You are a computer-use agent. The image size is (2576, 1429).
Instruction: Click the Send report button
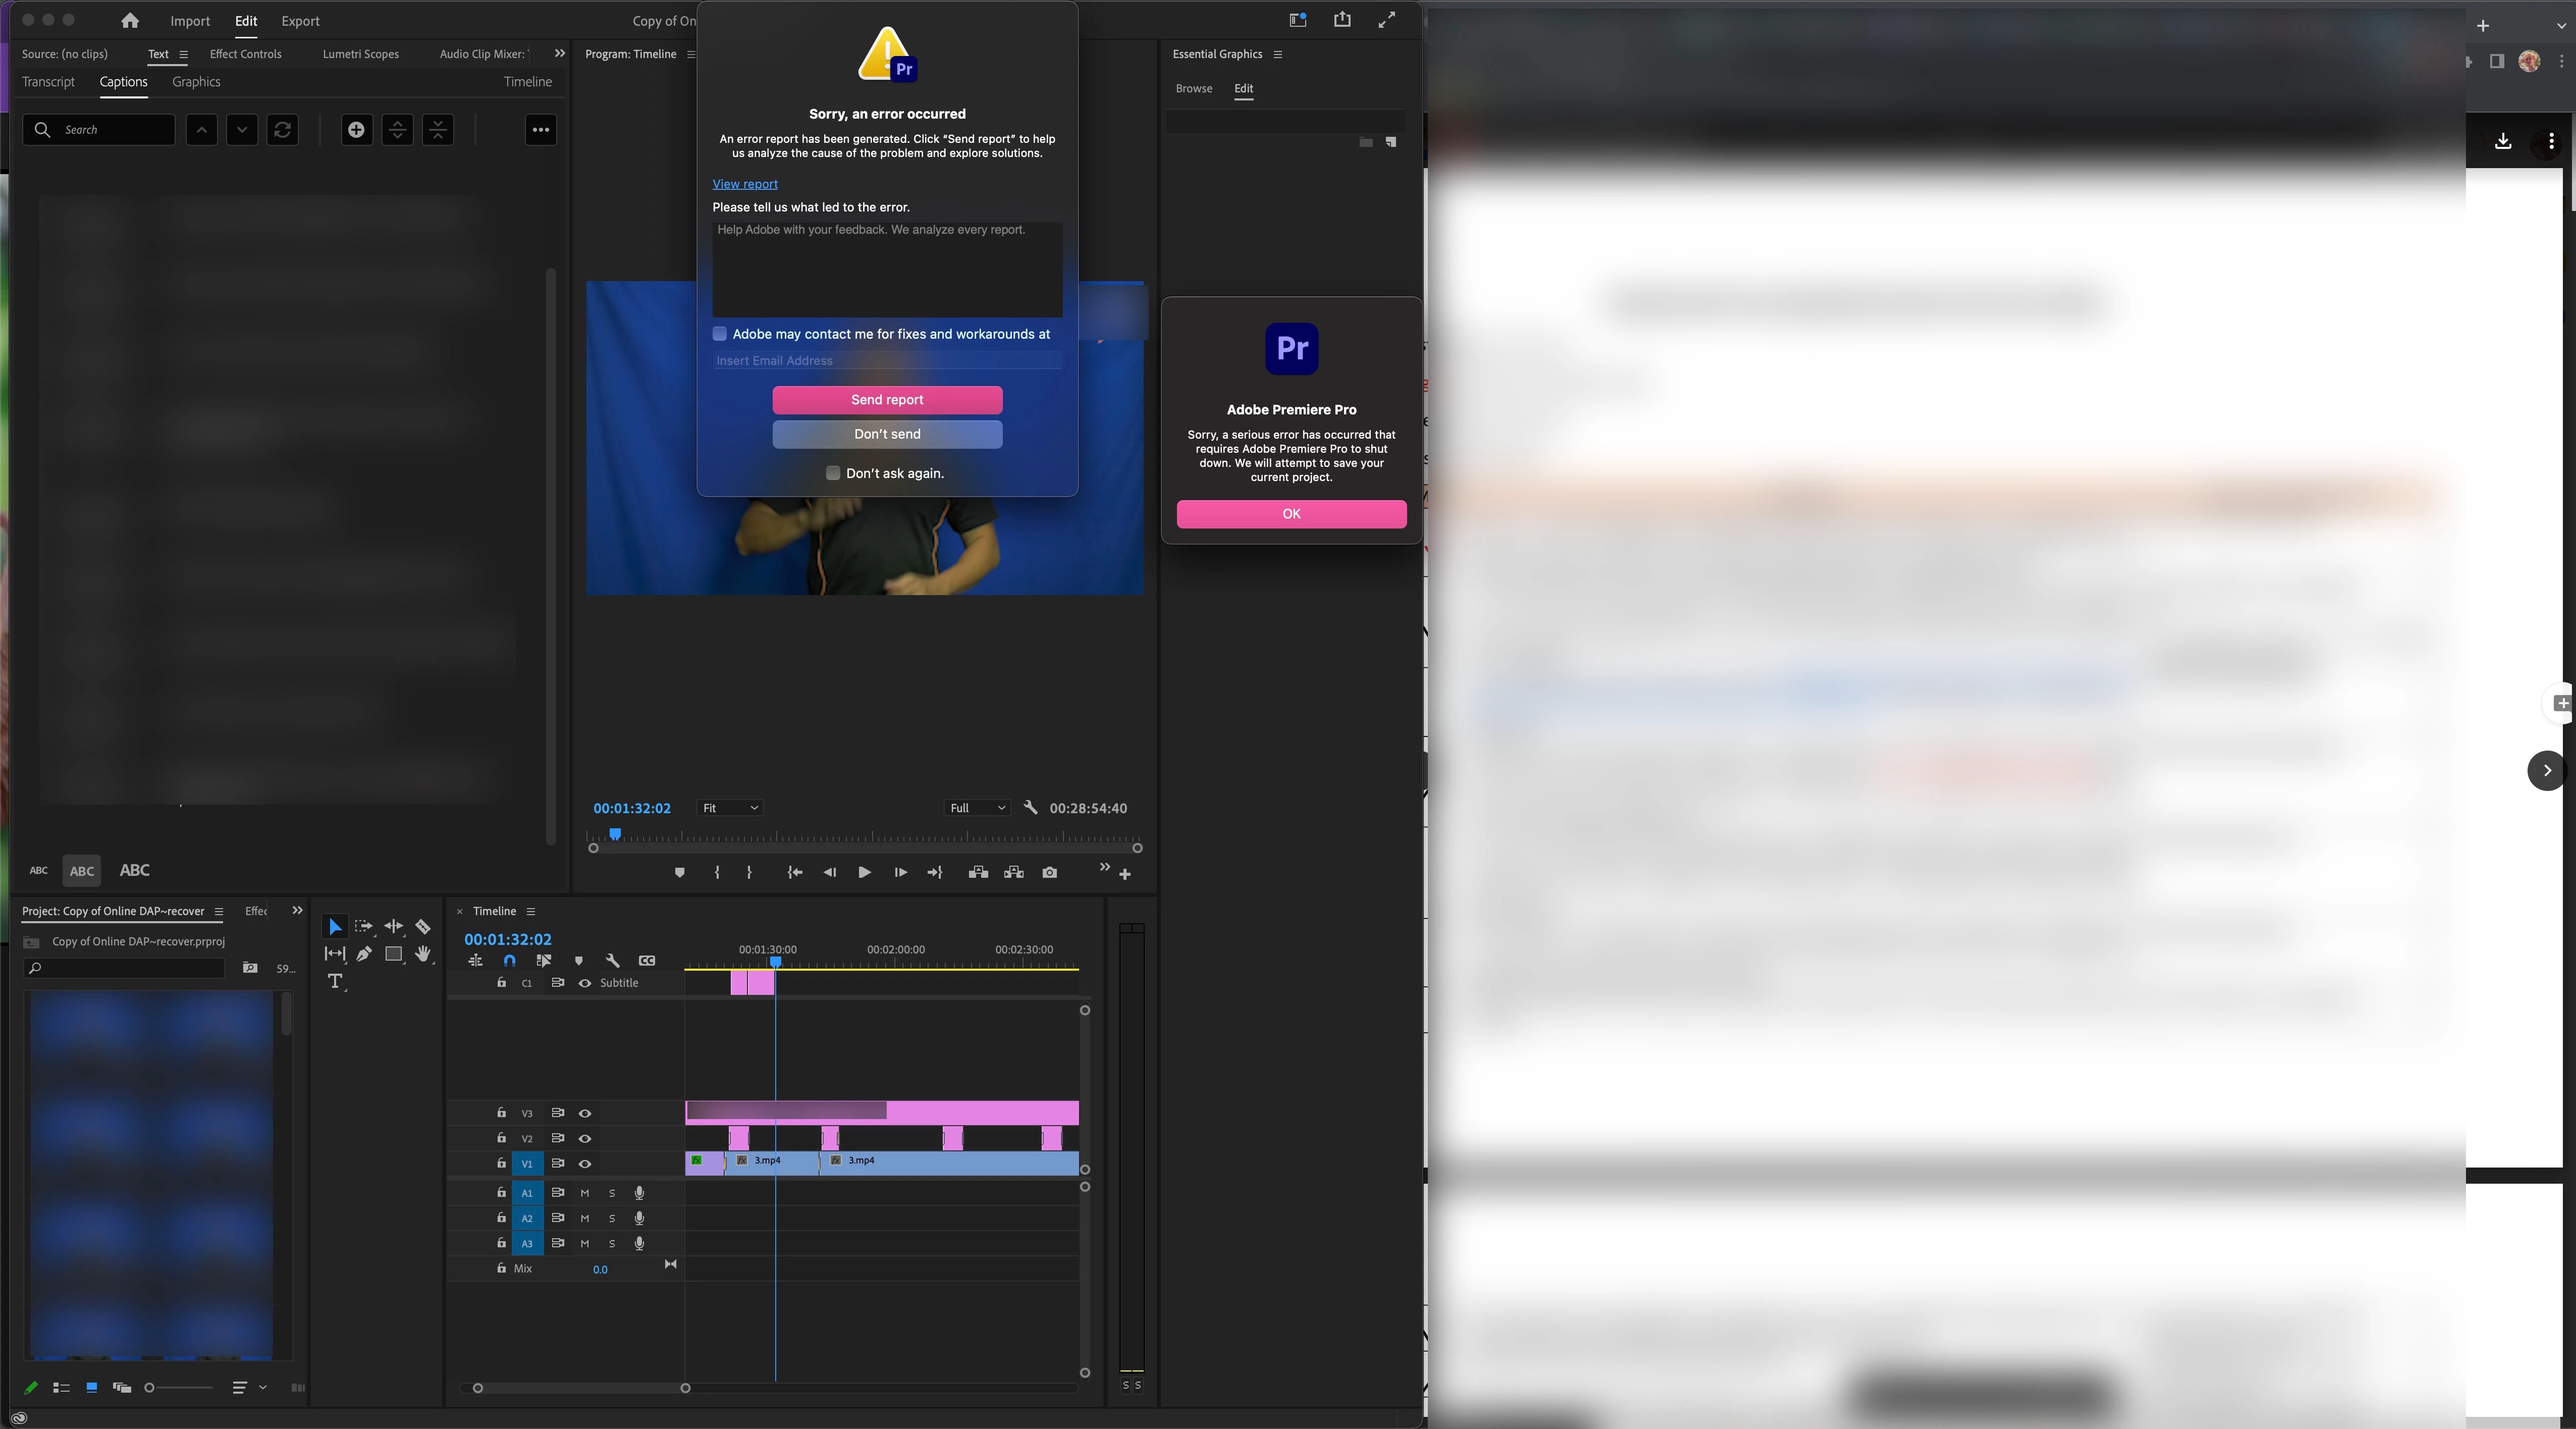coord(887,400)
